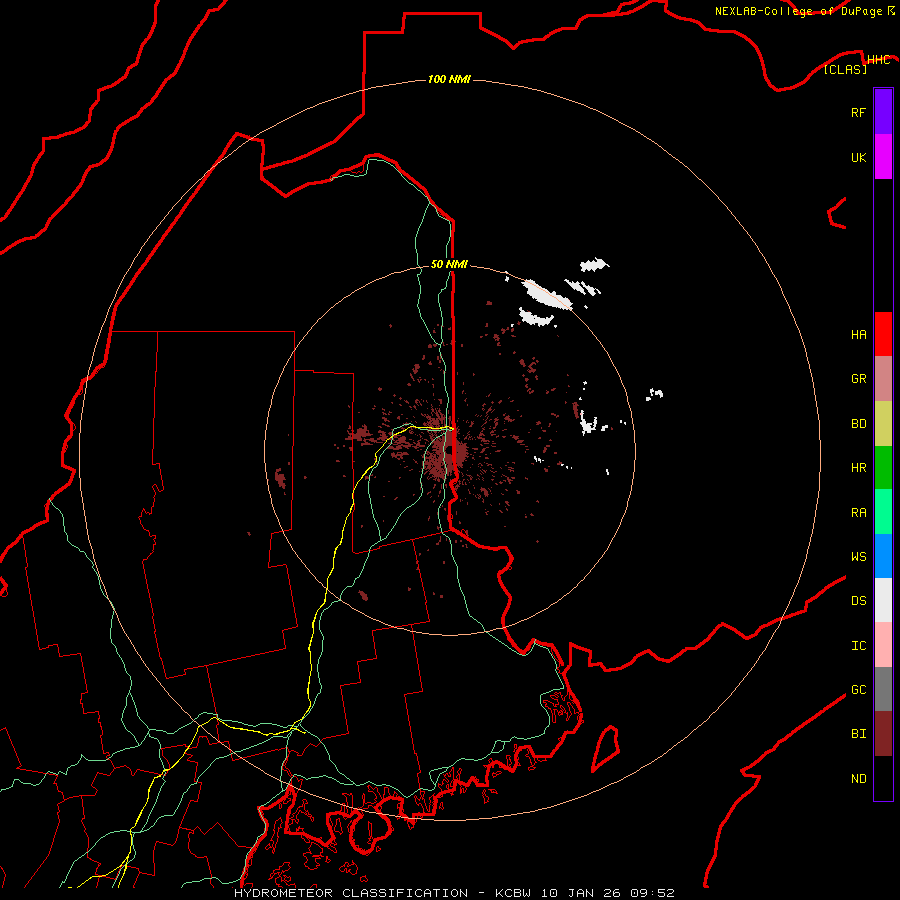Image resolution: width=900 pixels, height=900 pixels.
Task: Click the '10 JAN 26' date text
Action: click(x=581, y=893)
